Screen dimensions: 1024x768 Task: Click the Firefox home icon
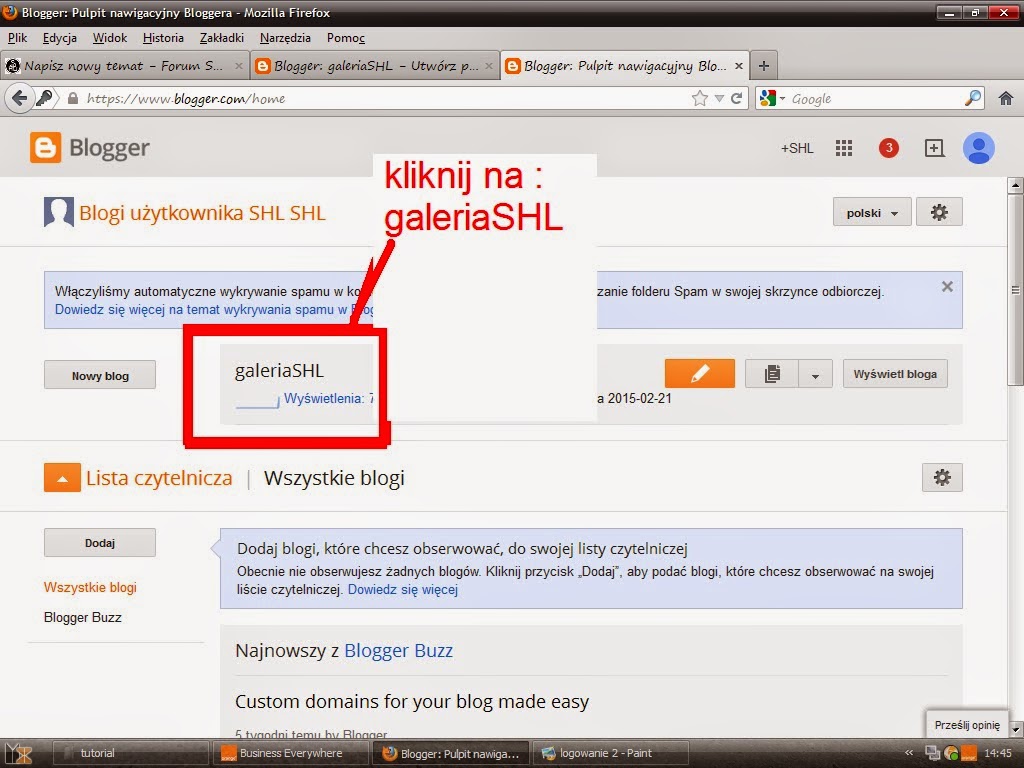click(x=1006, y=99)
